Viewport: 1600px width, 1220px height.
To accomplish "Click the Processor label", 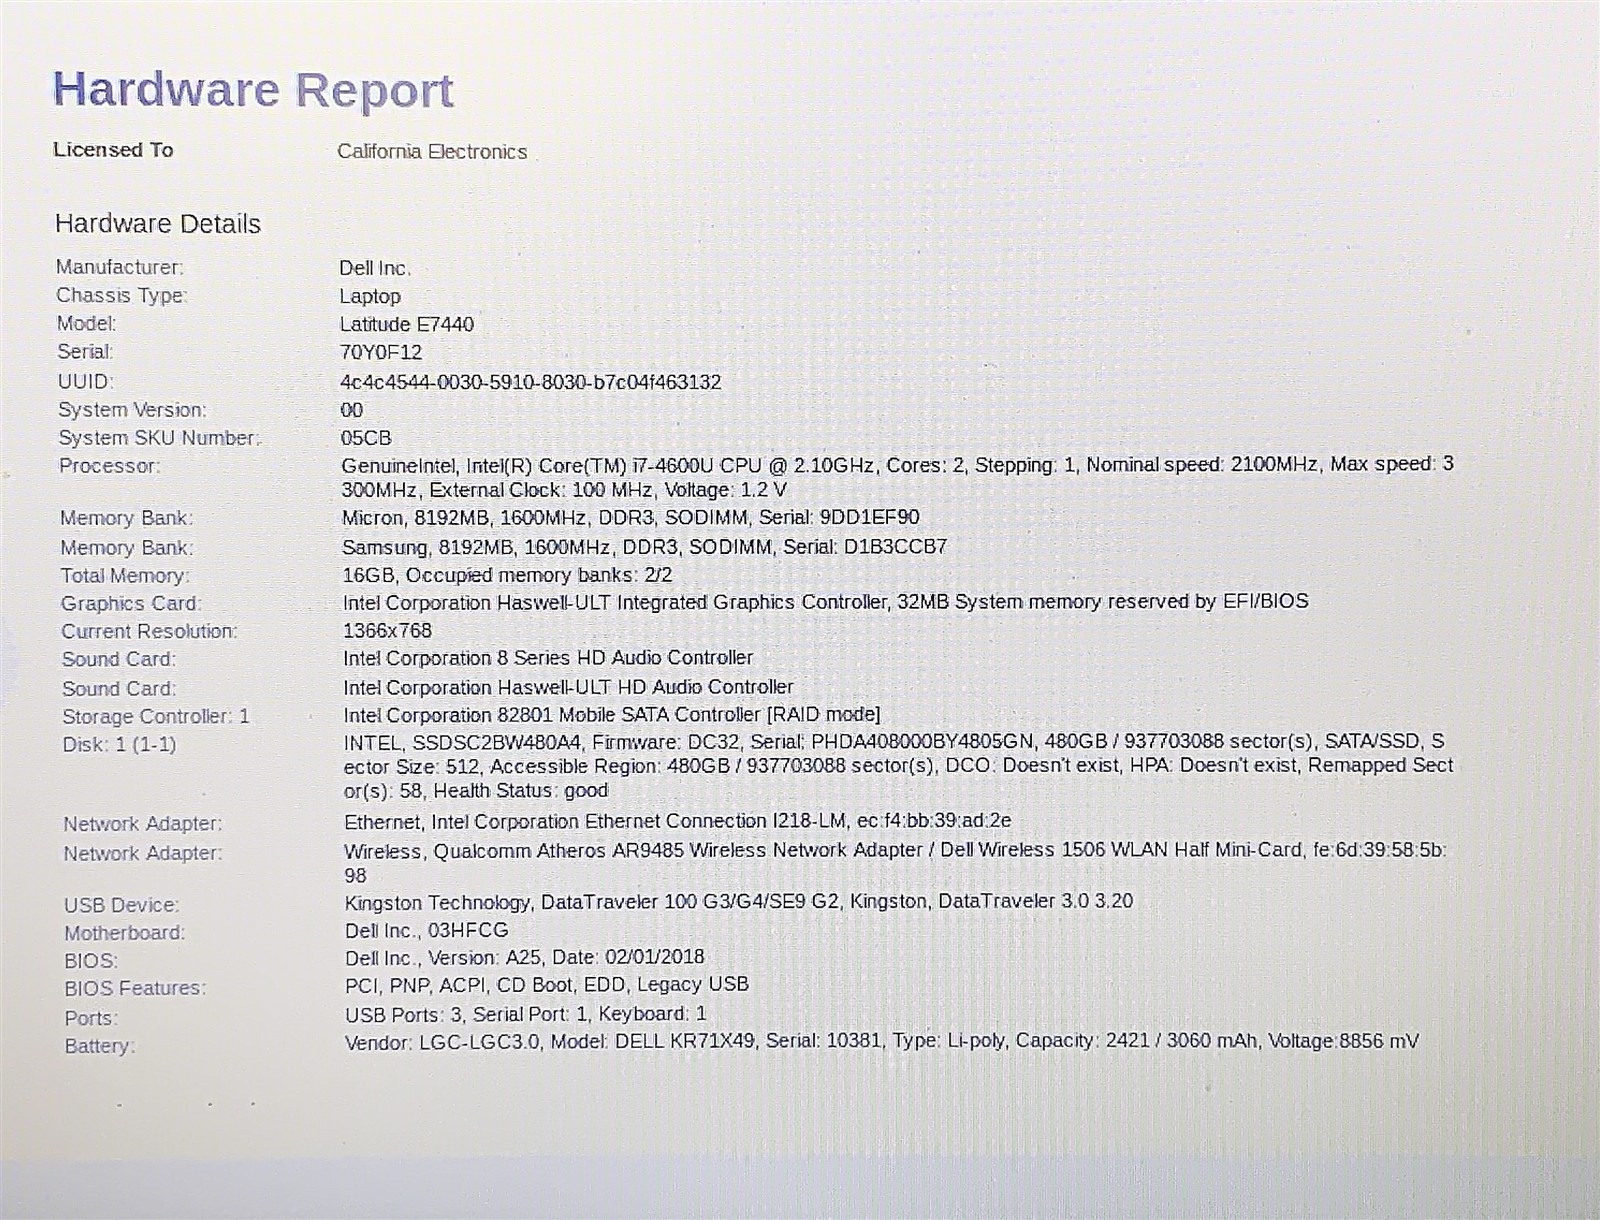I will 109,466.
